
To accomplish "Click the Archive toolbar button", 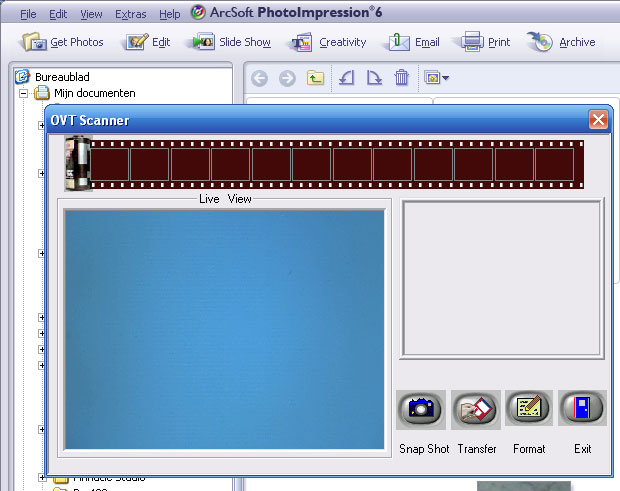I will point(561,42).
